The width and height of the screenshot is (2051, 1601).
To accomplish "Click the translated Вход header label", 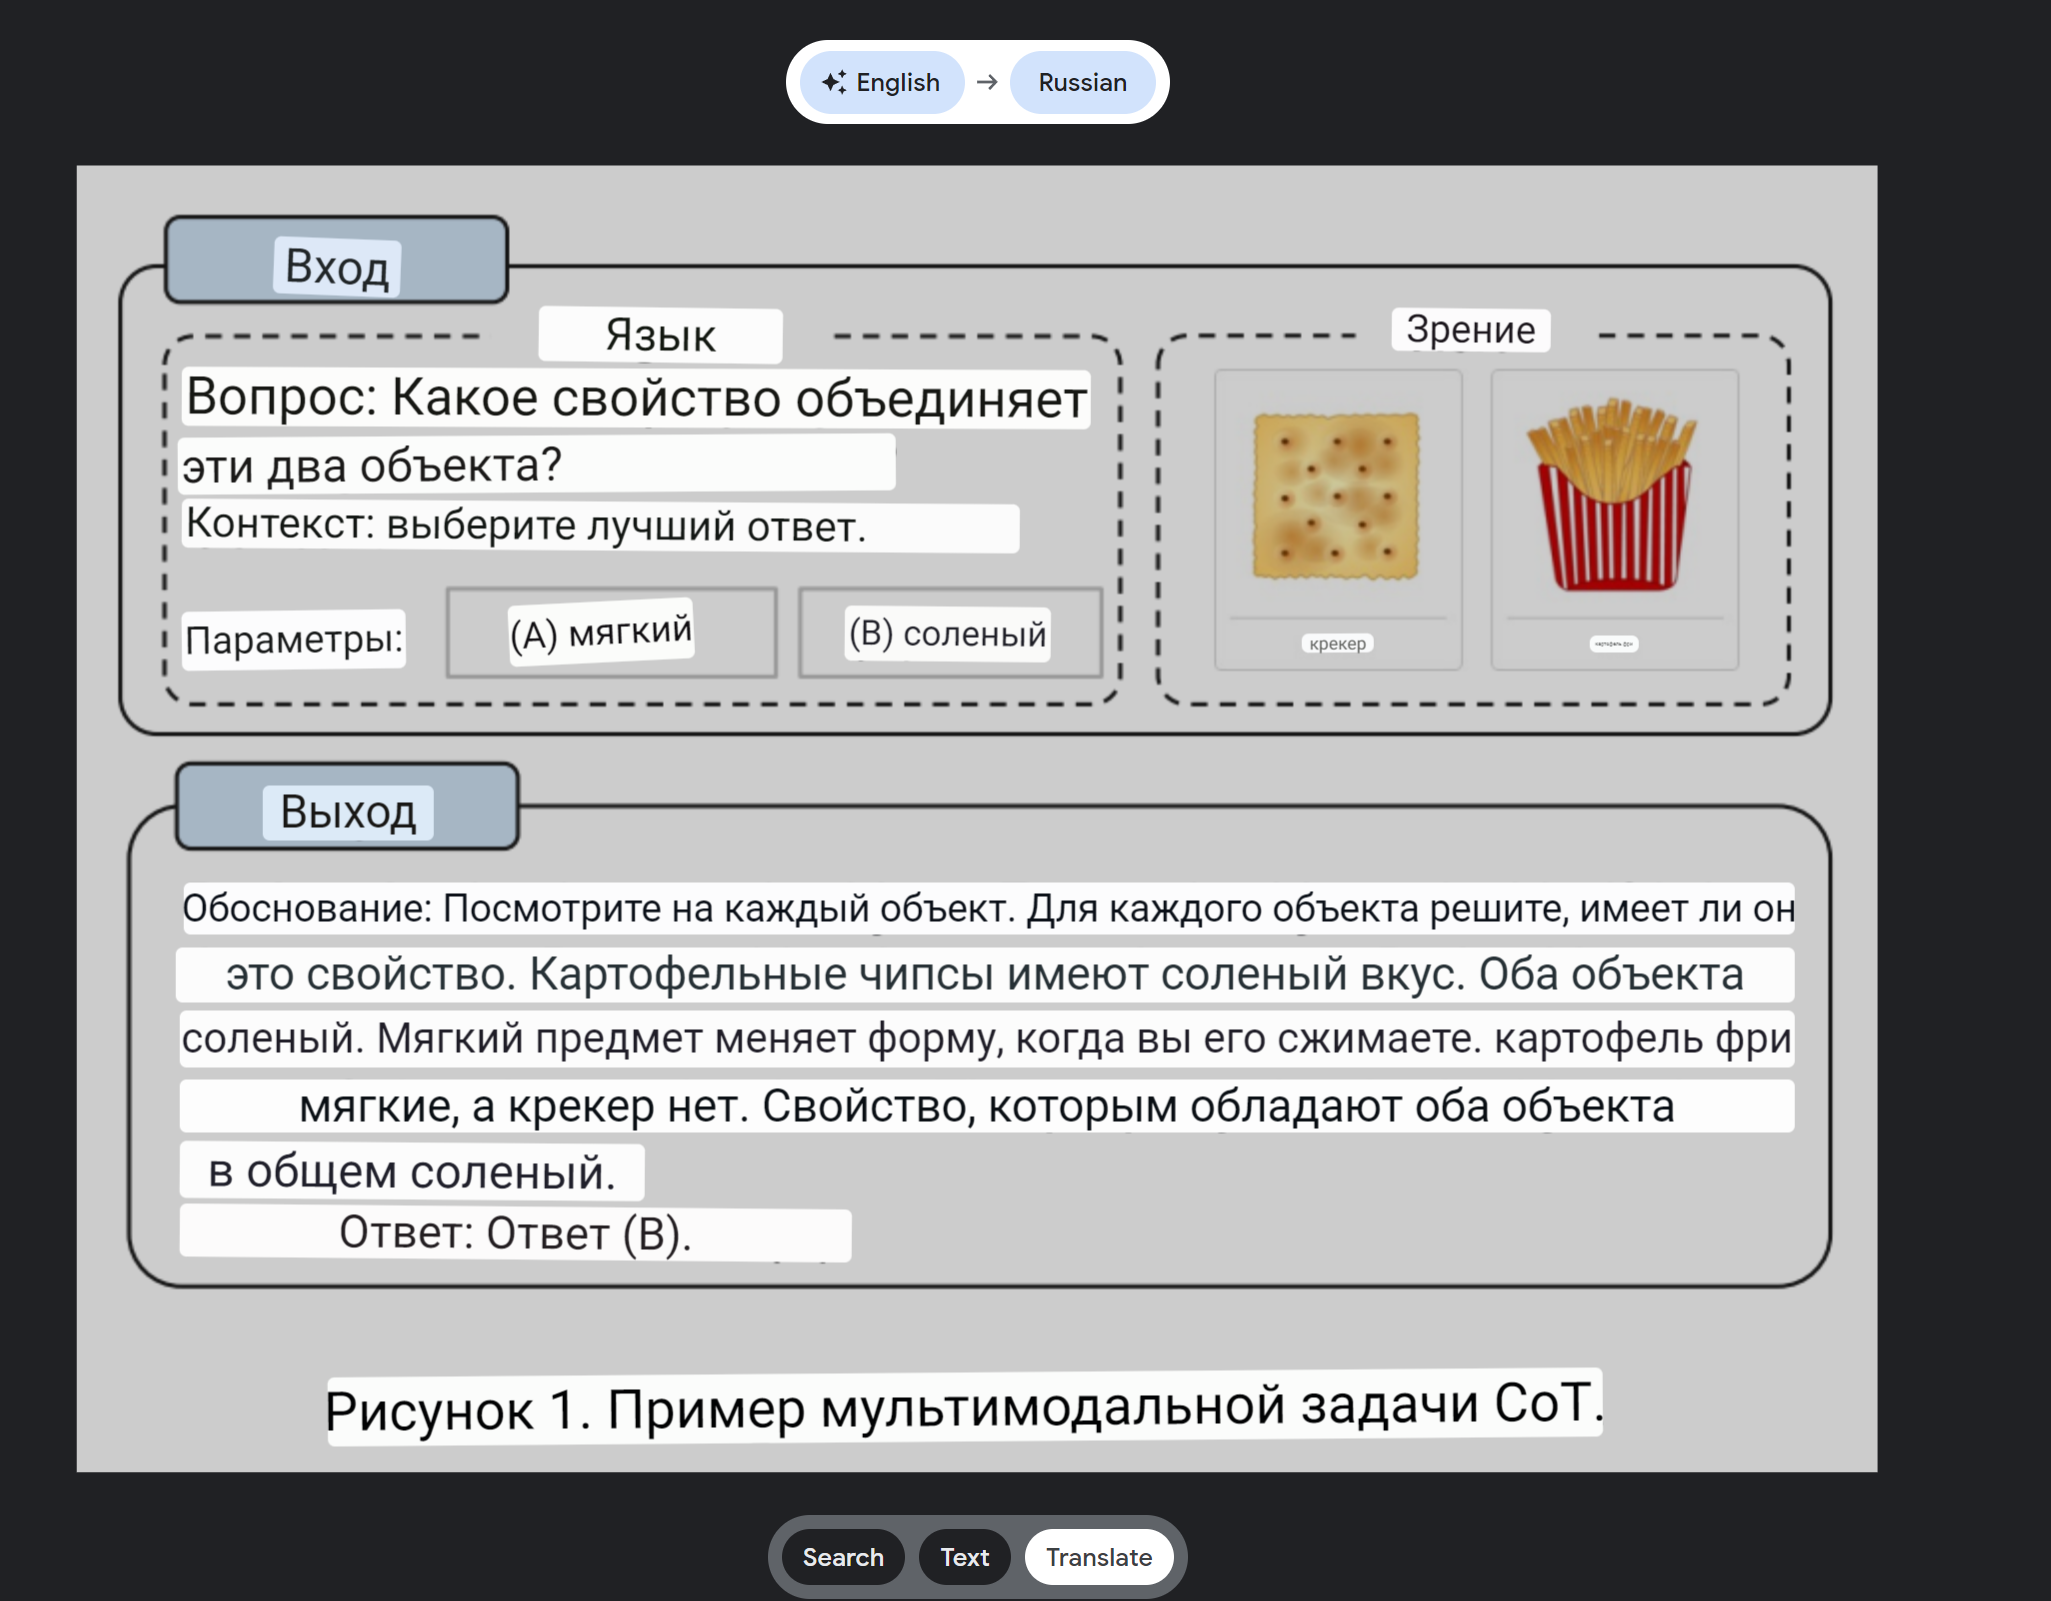I will coord(337,266).
